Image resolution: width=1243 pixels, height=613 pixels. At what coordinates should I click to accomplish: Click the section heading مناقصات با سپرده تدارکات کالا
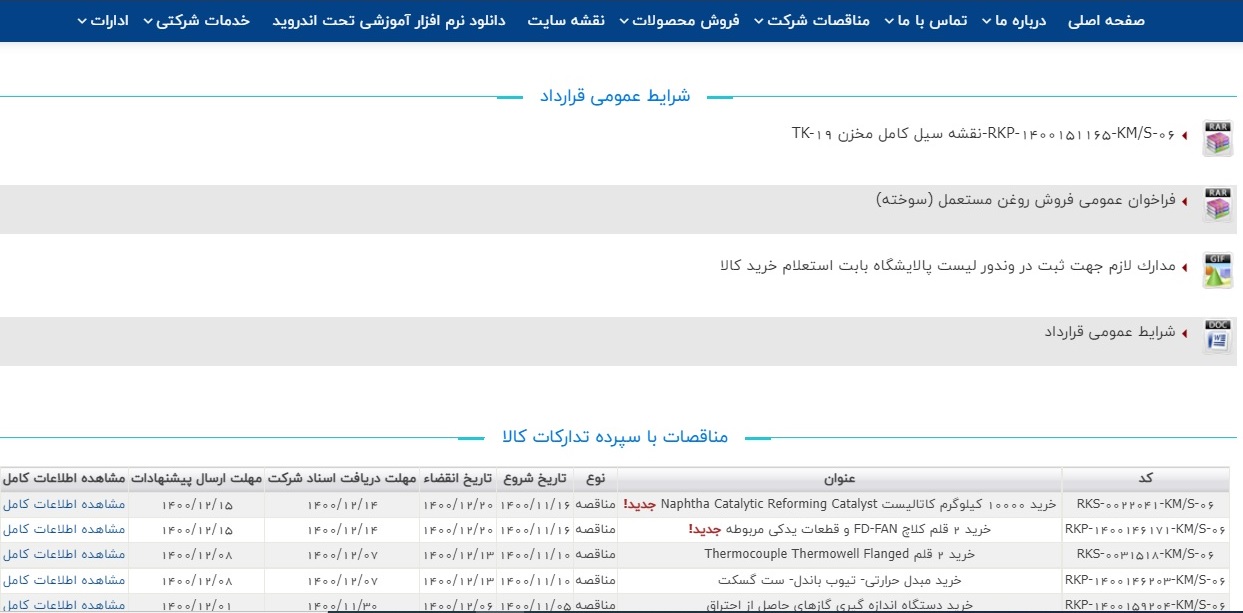click(615, 437)
